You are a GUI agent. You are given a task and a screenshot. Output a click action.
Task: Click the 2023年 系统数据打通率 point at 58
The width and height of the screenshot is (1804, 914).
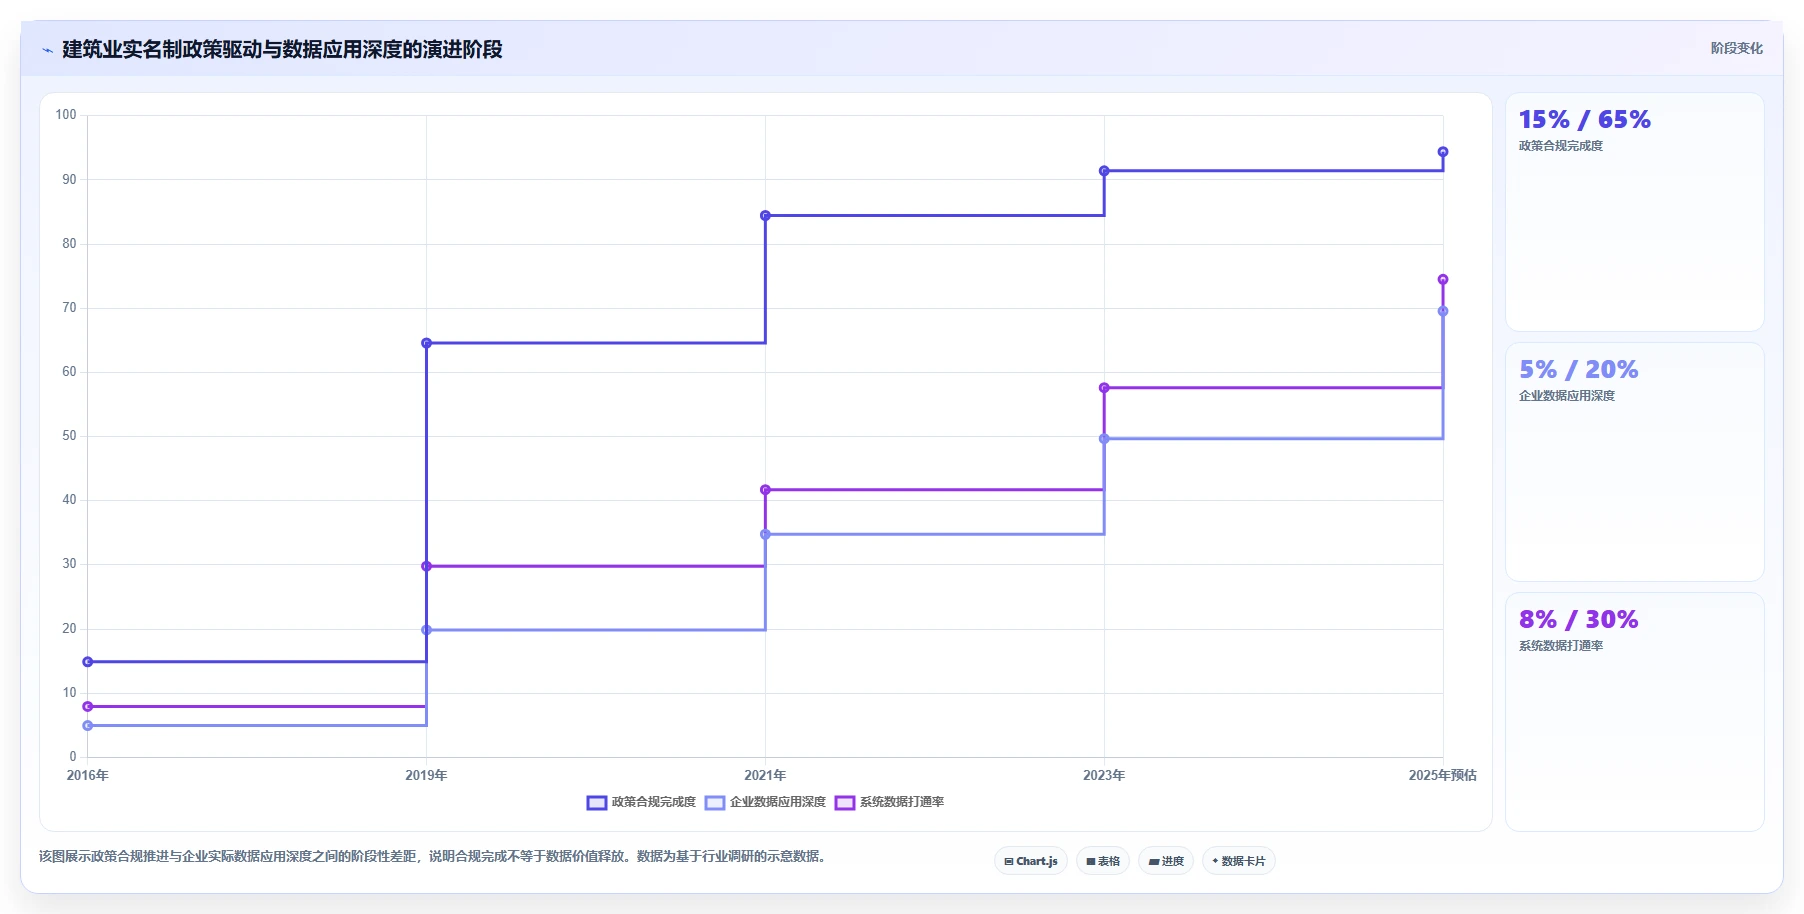[x=1104, y=388]
